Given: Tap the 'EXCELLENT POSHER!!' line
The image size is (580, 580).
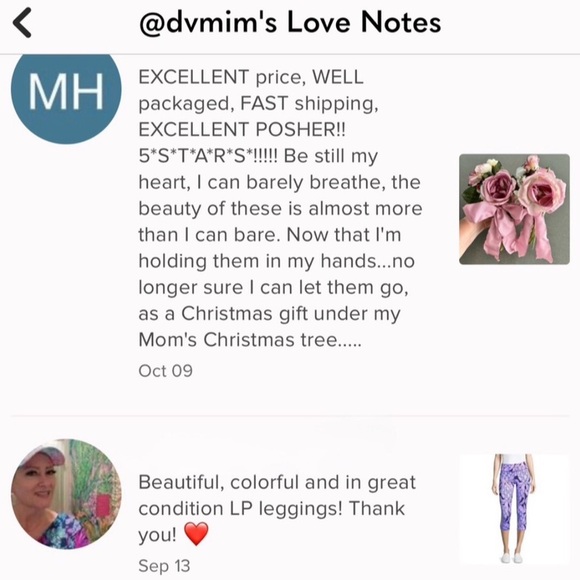Looking at the screenshot, I should pos(242,129).
